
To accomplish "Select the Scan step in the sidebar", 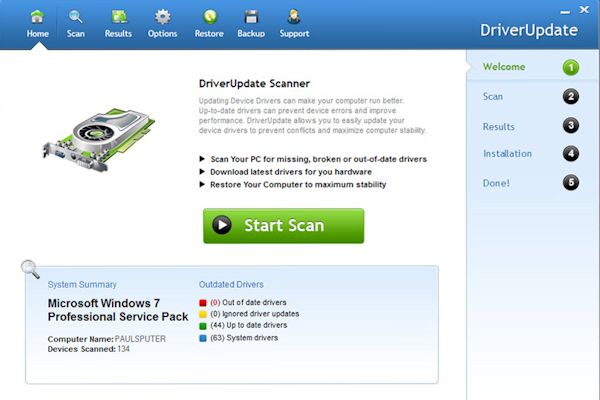I will coord(493,96).
